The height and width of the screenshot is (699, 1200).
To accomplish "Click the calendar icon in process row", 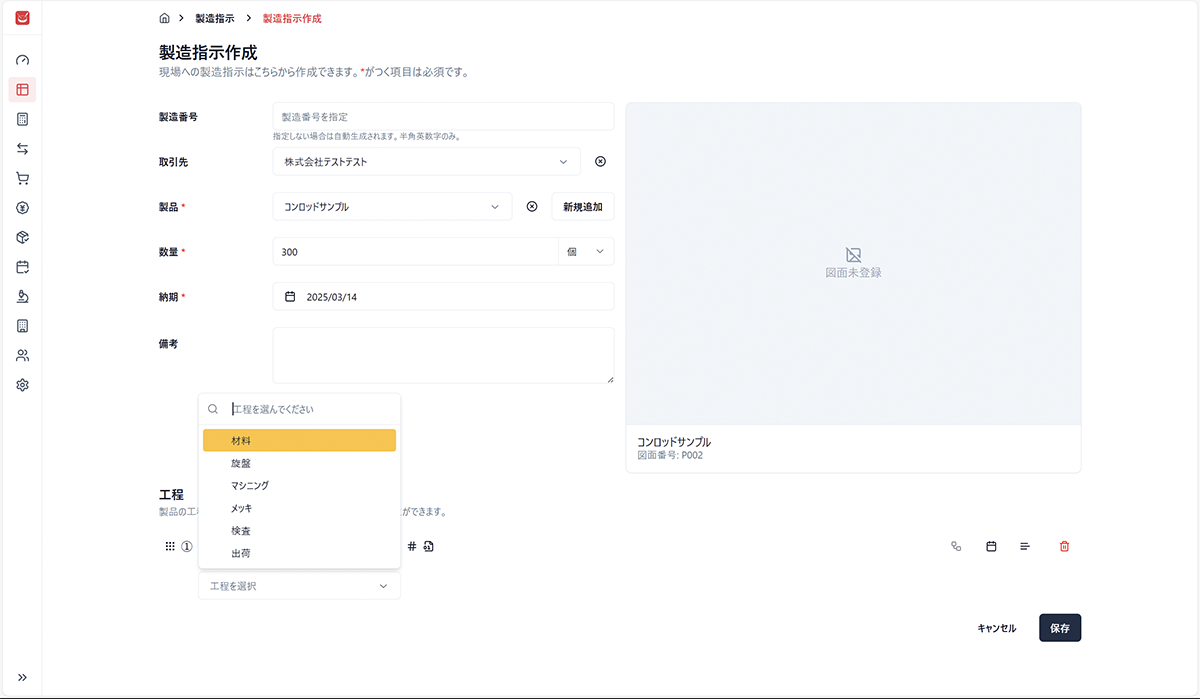I will 991,546.
